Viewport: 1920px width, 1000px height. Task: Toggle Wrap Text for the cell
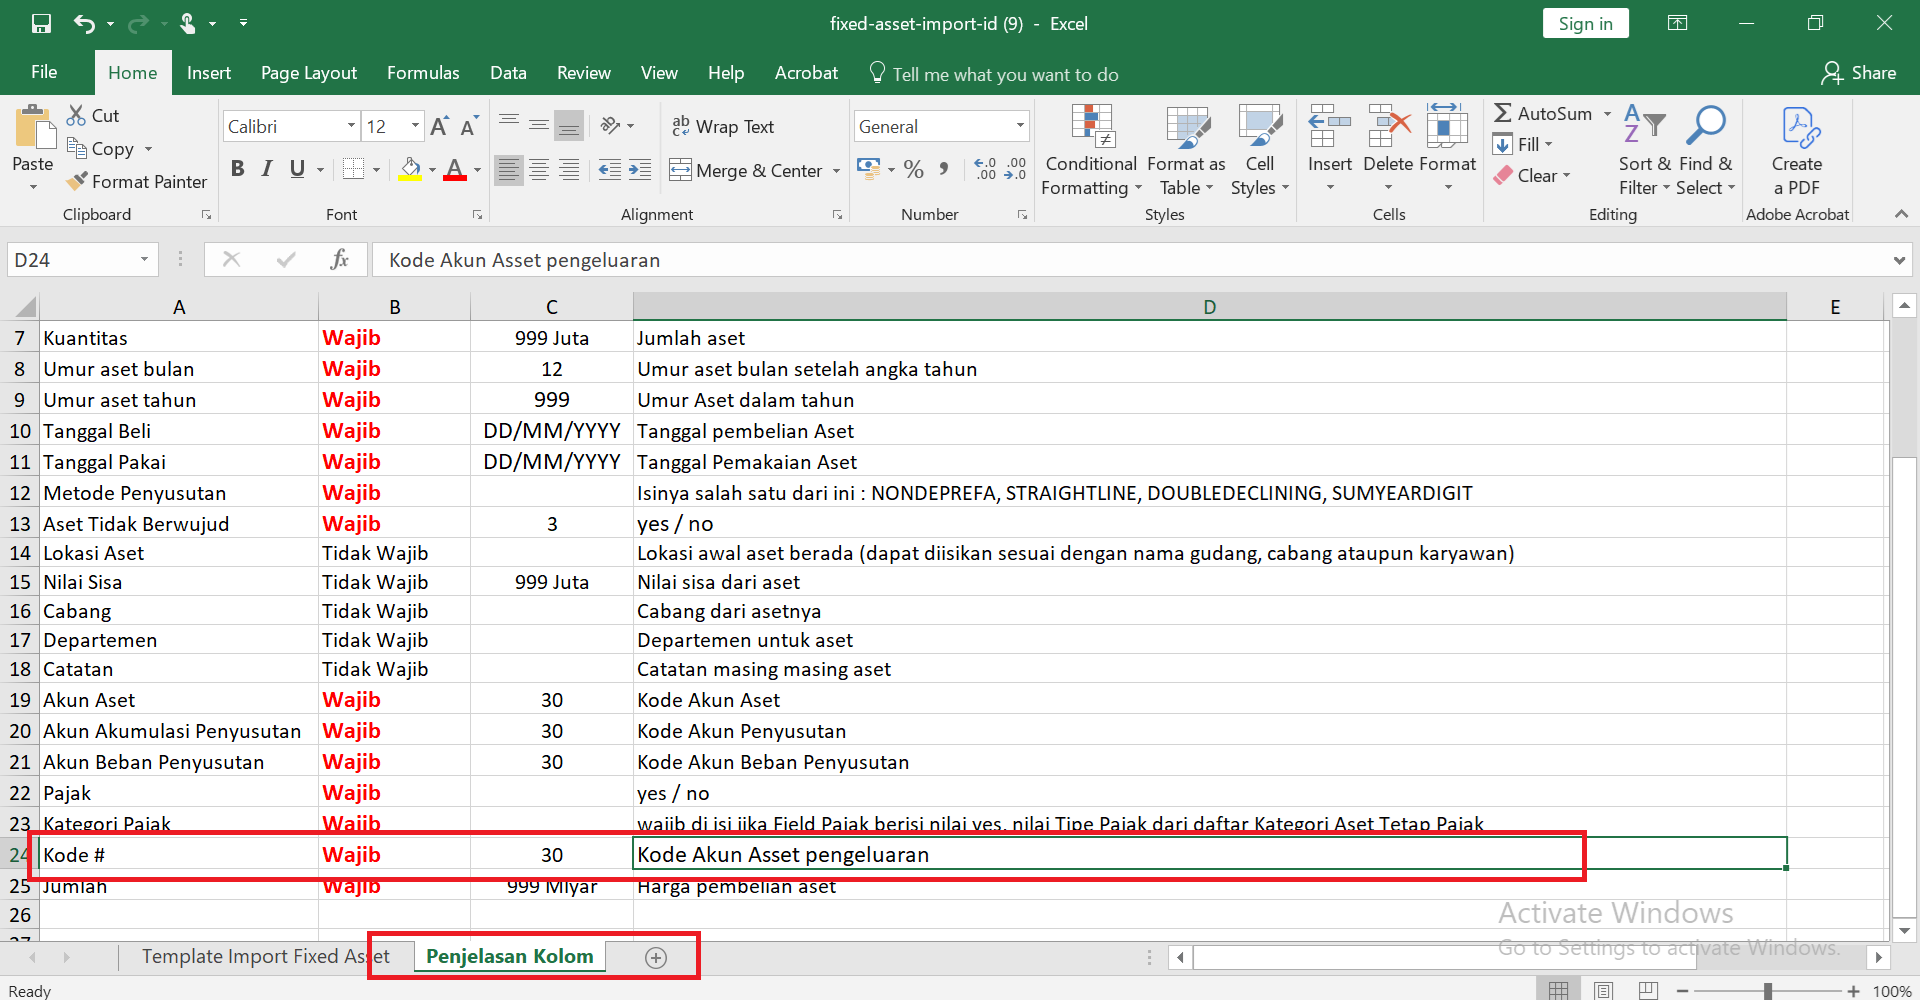tap(722, 126)
